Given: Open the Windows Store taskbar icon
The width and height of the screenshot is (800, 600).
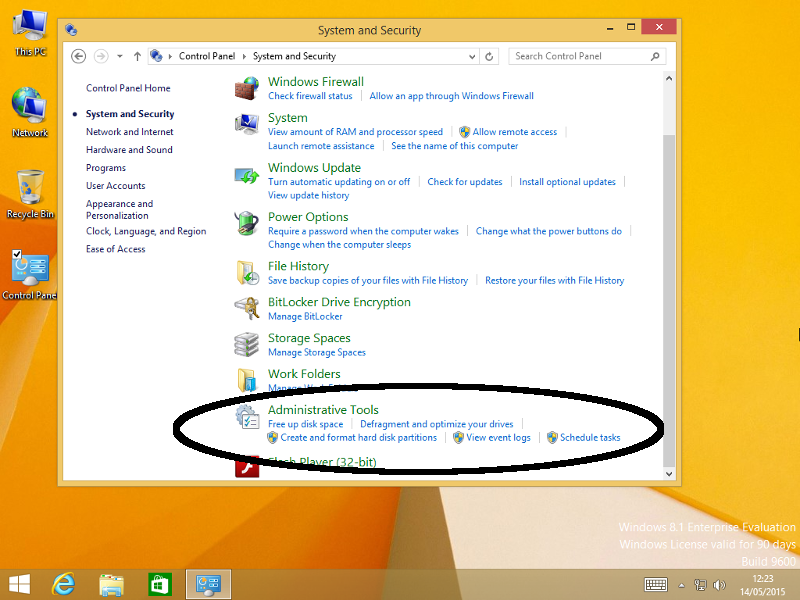Looking at the screenshot, I should [x=160, y=585].
